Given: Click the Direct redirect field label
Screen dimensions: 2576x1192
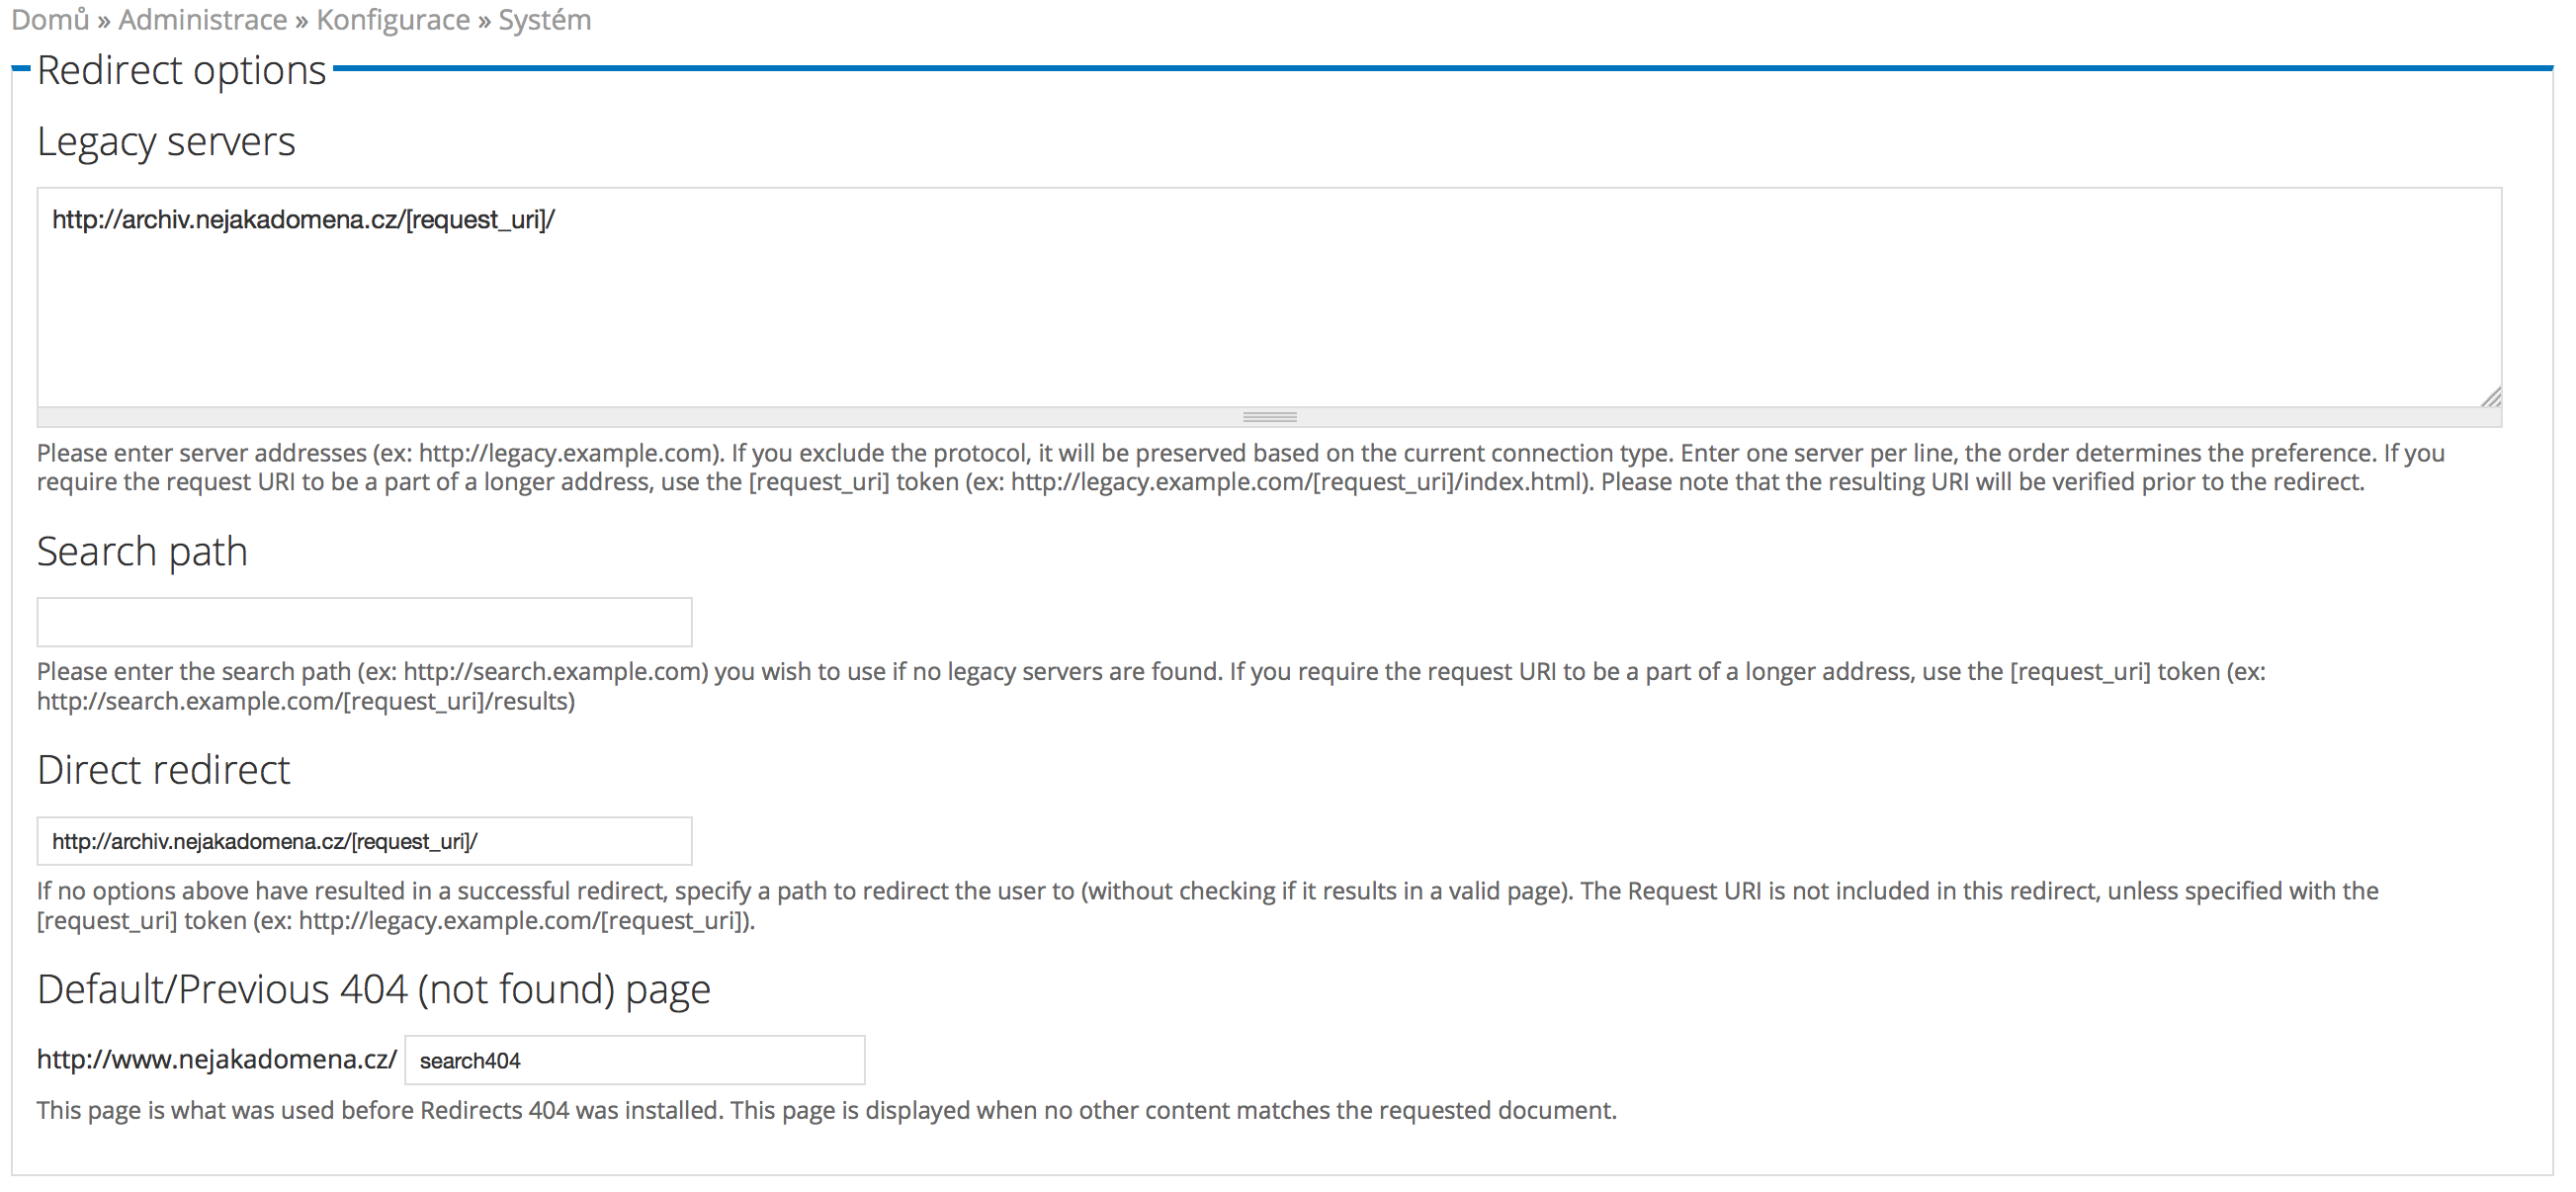Looking at the screenshot, I should coord(164,770).
